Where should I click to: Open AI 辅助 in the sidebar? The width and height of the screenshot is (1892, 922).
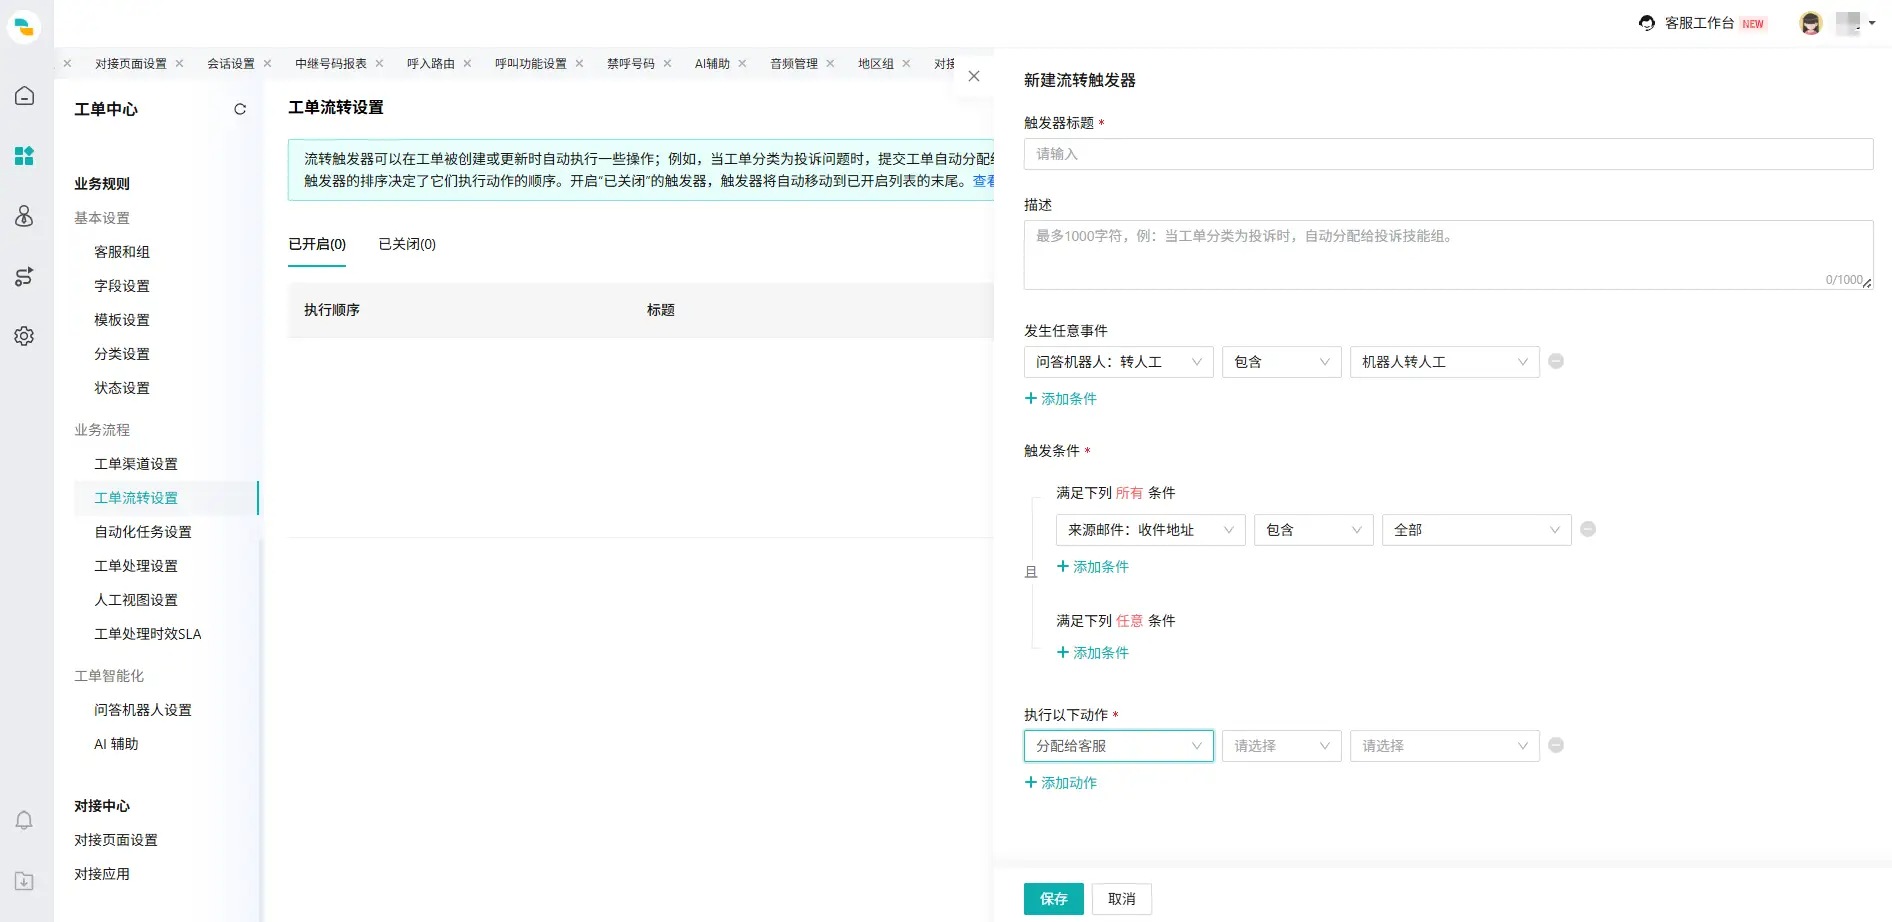coord(116,744)
